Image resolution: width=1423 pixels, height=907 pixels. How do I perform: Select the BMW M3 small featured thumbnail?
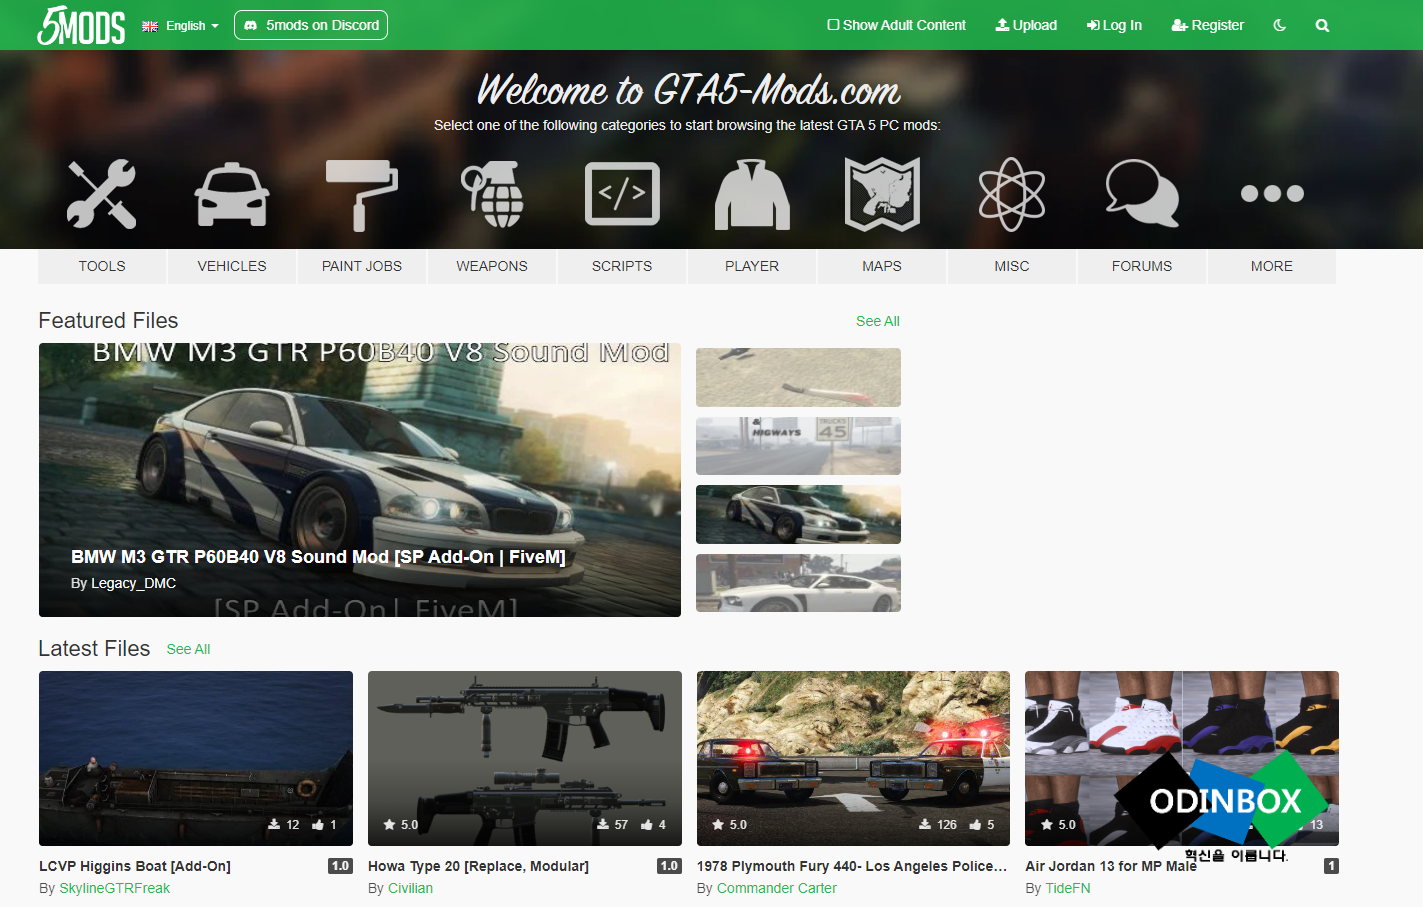pyautogui.click(x=798, y=514)
